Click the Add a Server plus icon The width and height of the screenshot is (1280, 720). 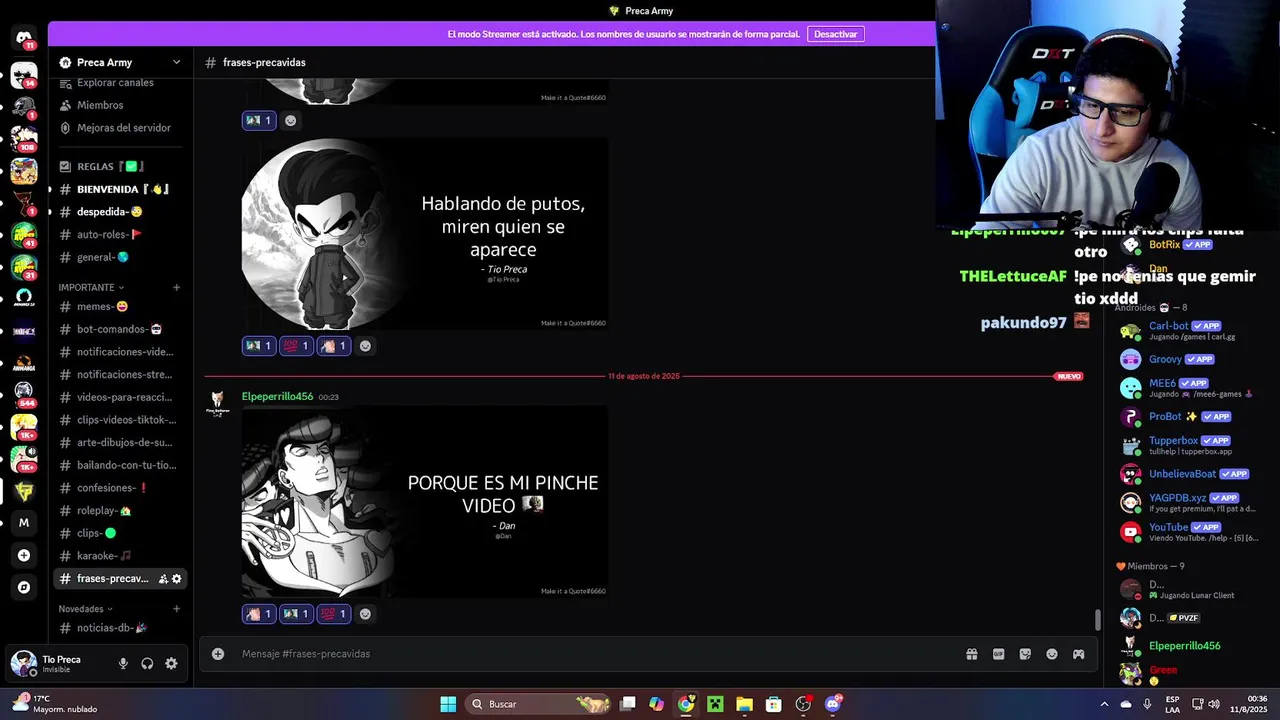24,555
